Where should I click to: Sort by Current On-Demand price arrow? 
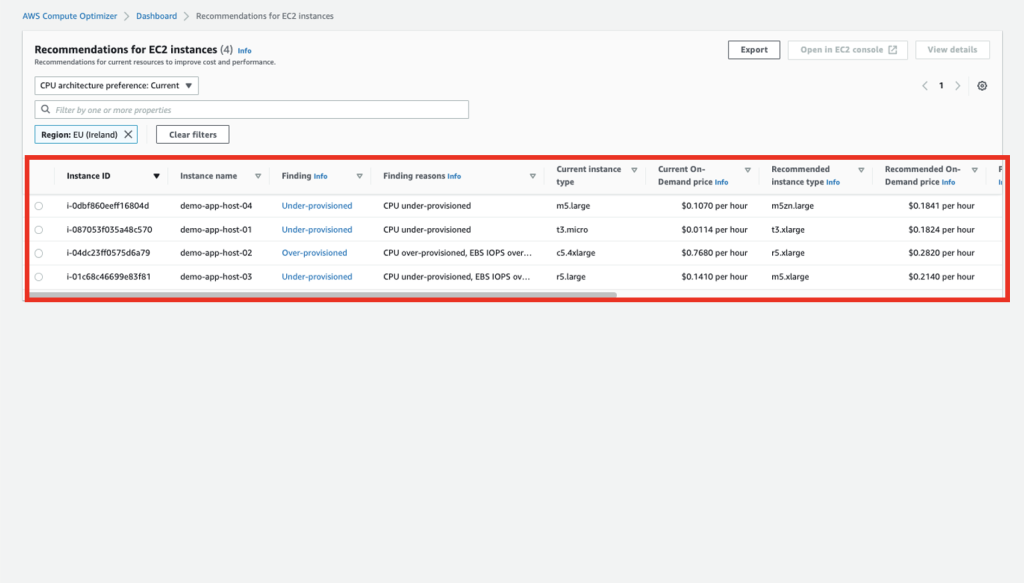[748, 170]
